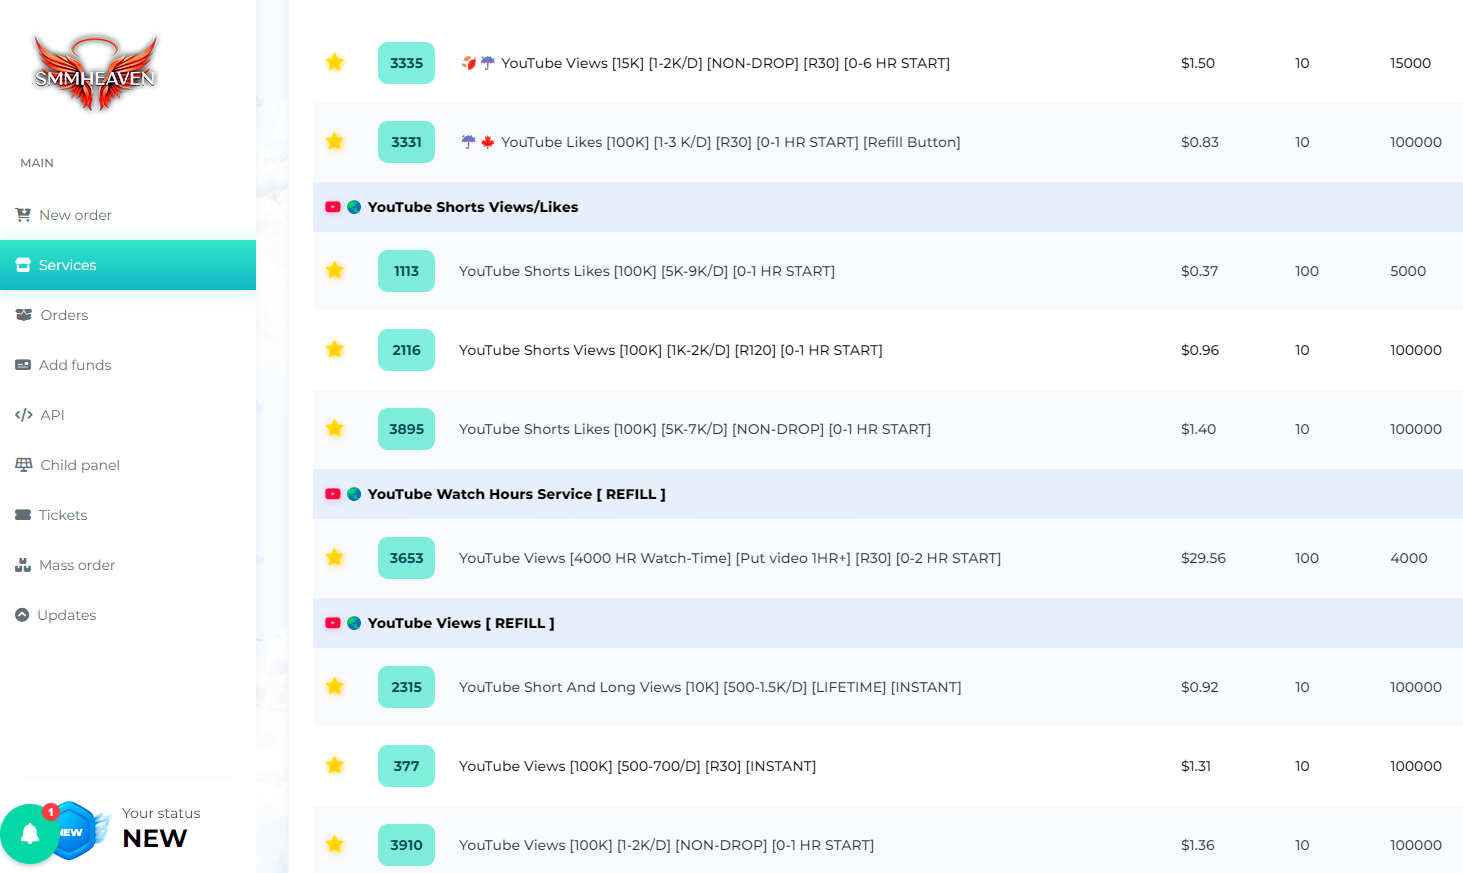
Task: Click the API code icon
Action: tap(24, 415)
